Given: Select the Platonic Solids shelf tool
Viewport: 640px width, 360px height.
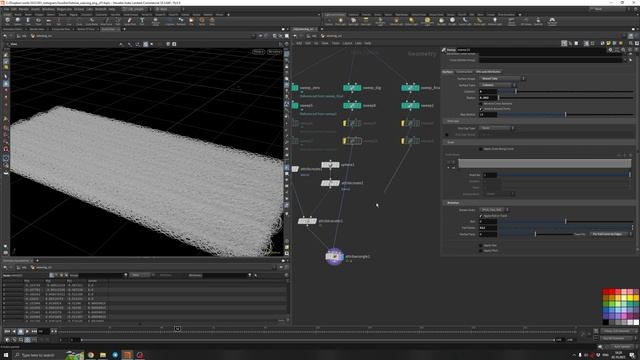Looking at the screenshot, I should coord(156,21).
